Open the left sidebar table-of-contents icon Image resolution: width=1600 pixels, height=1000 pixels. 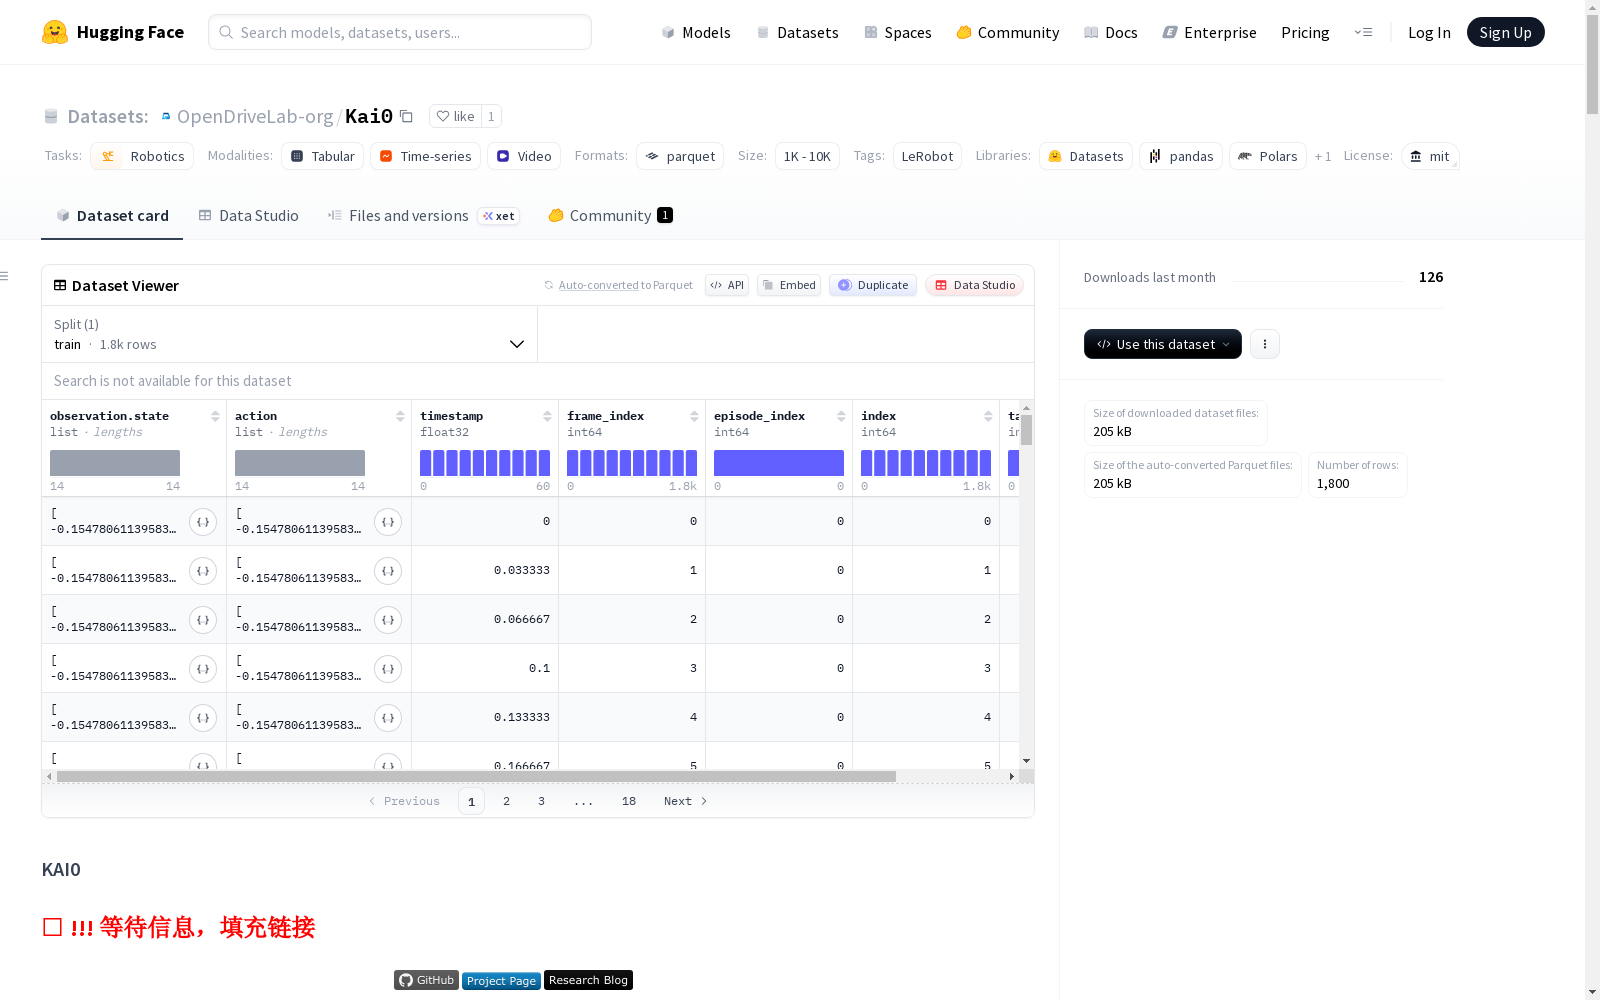(x=5, y=276)
